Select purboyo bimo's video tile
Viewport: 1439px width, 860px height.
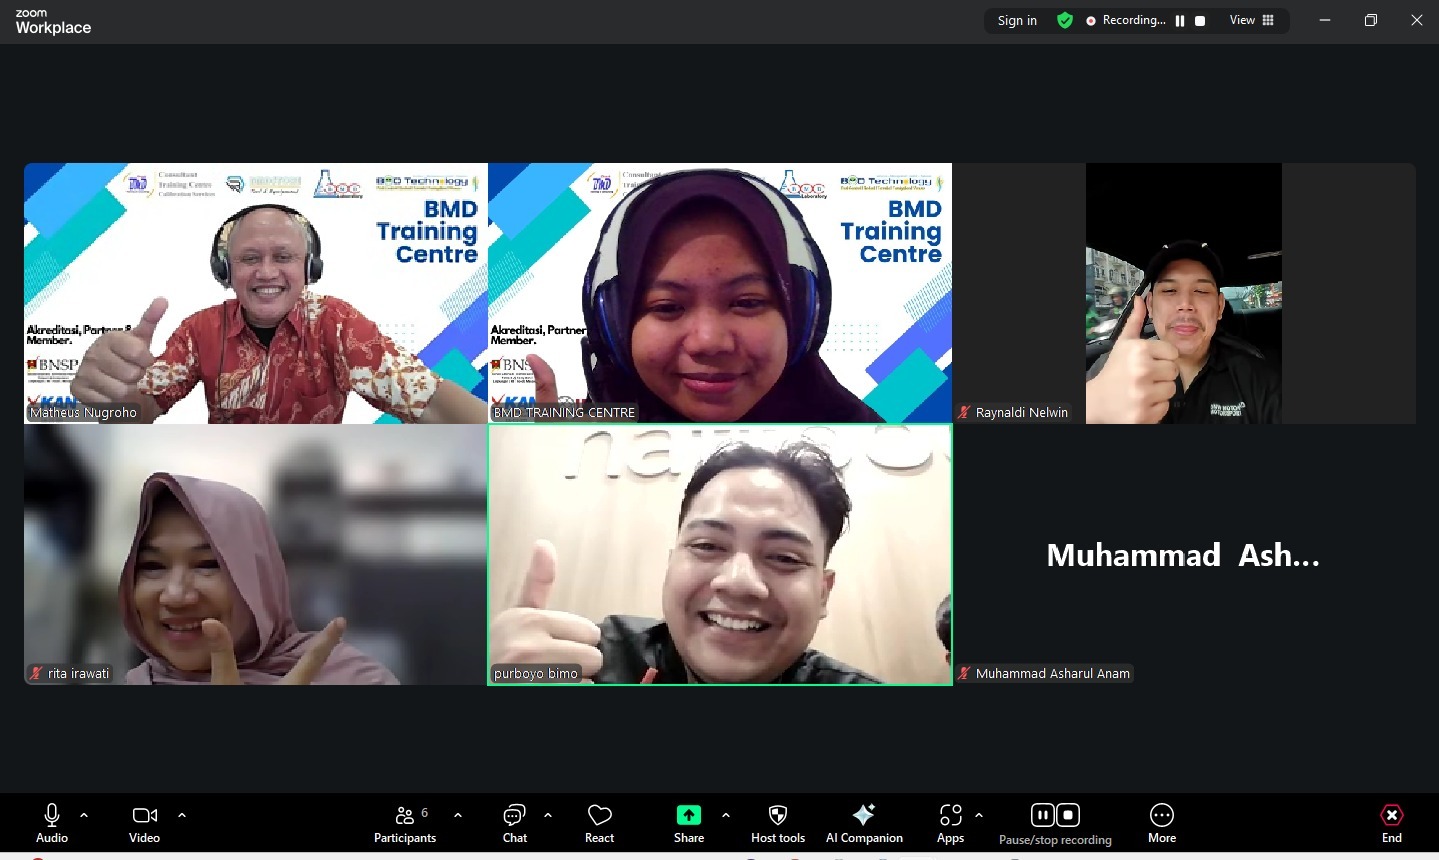pyautogui.click(x=720, y=555)
